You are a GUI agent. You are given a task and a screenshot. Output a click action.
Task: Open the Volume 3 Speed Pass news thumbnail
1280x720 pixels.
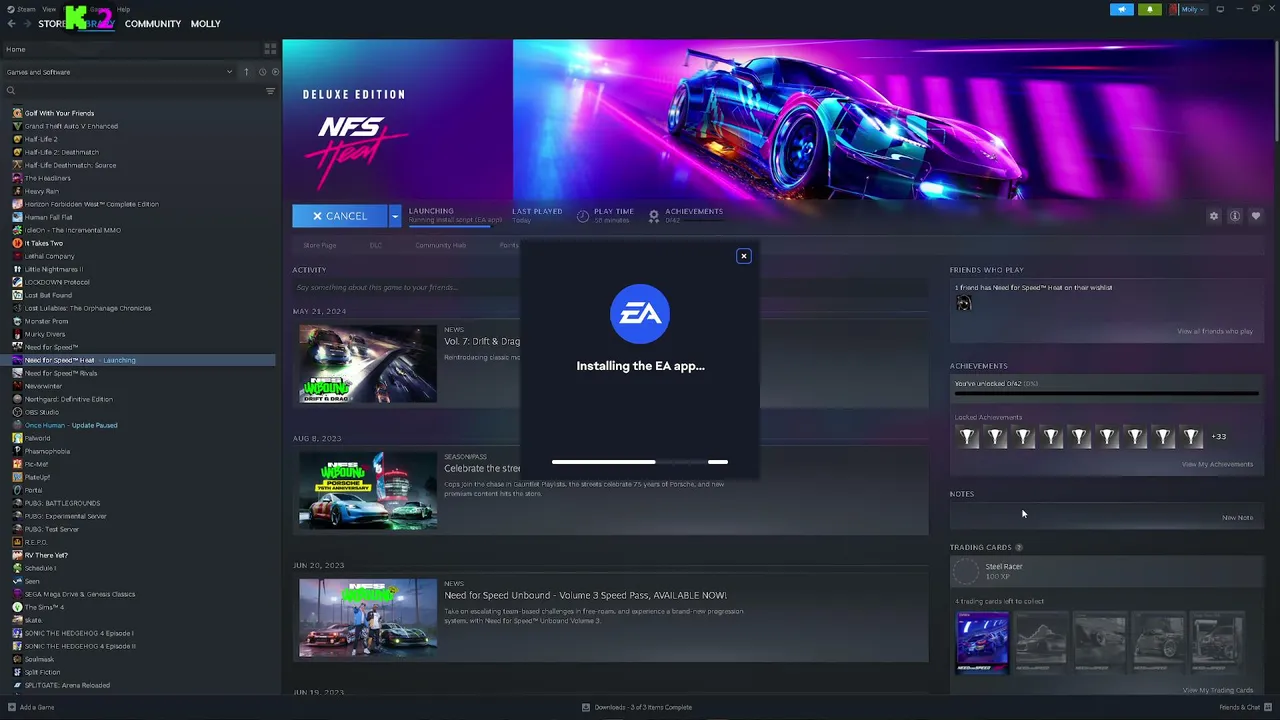(x=368, y=617)
